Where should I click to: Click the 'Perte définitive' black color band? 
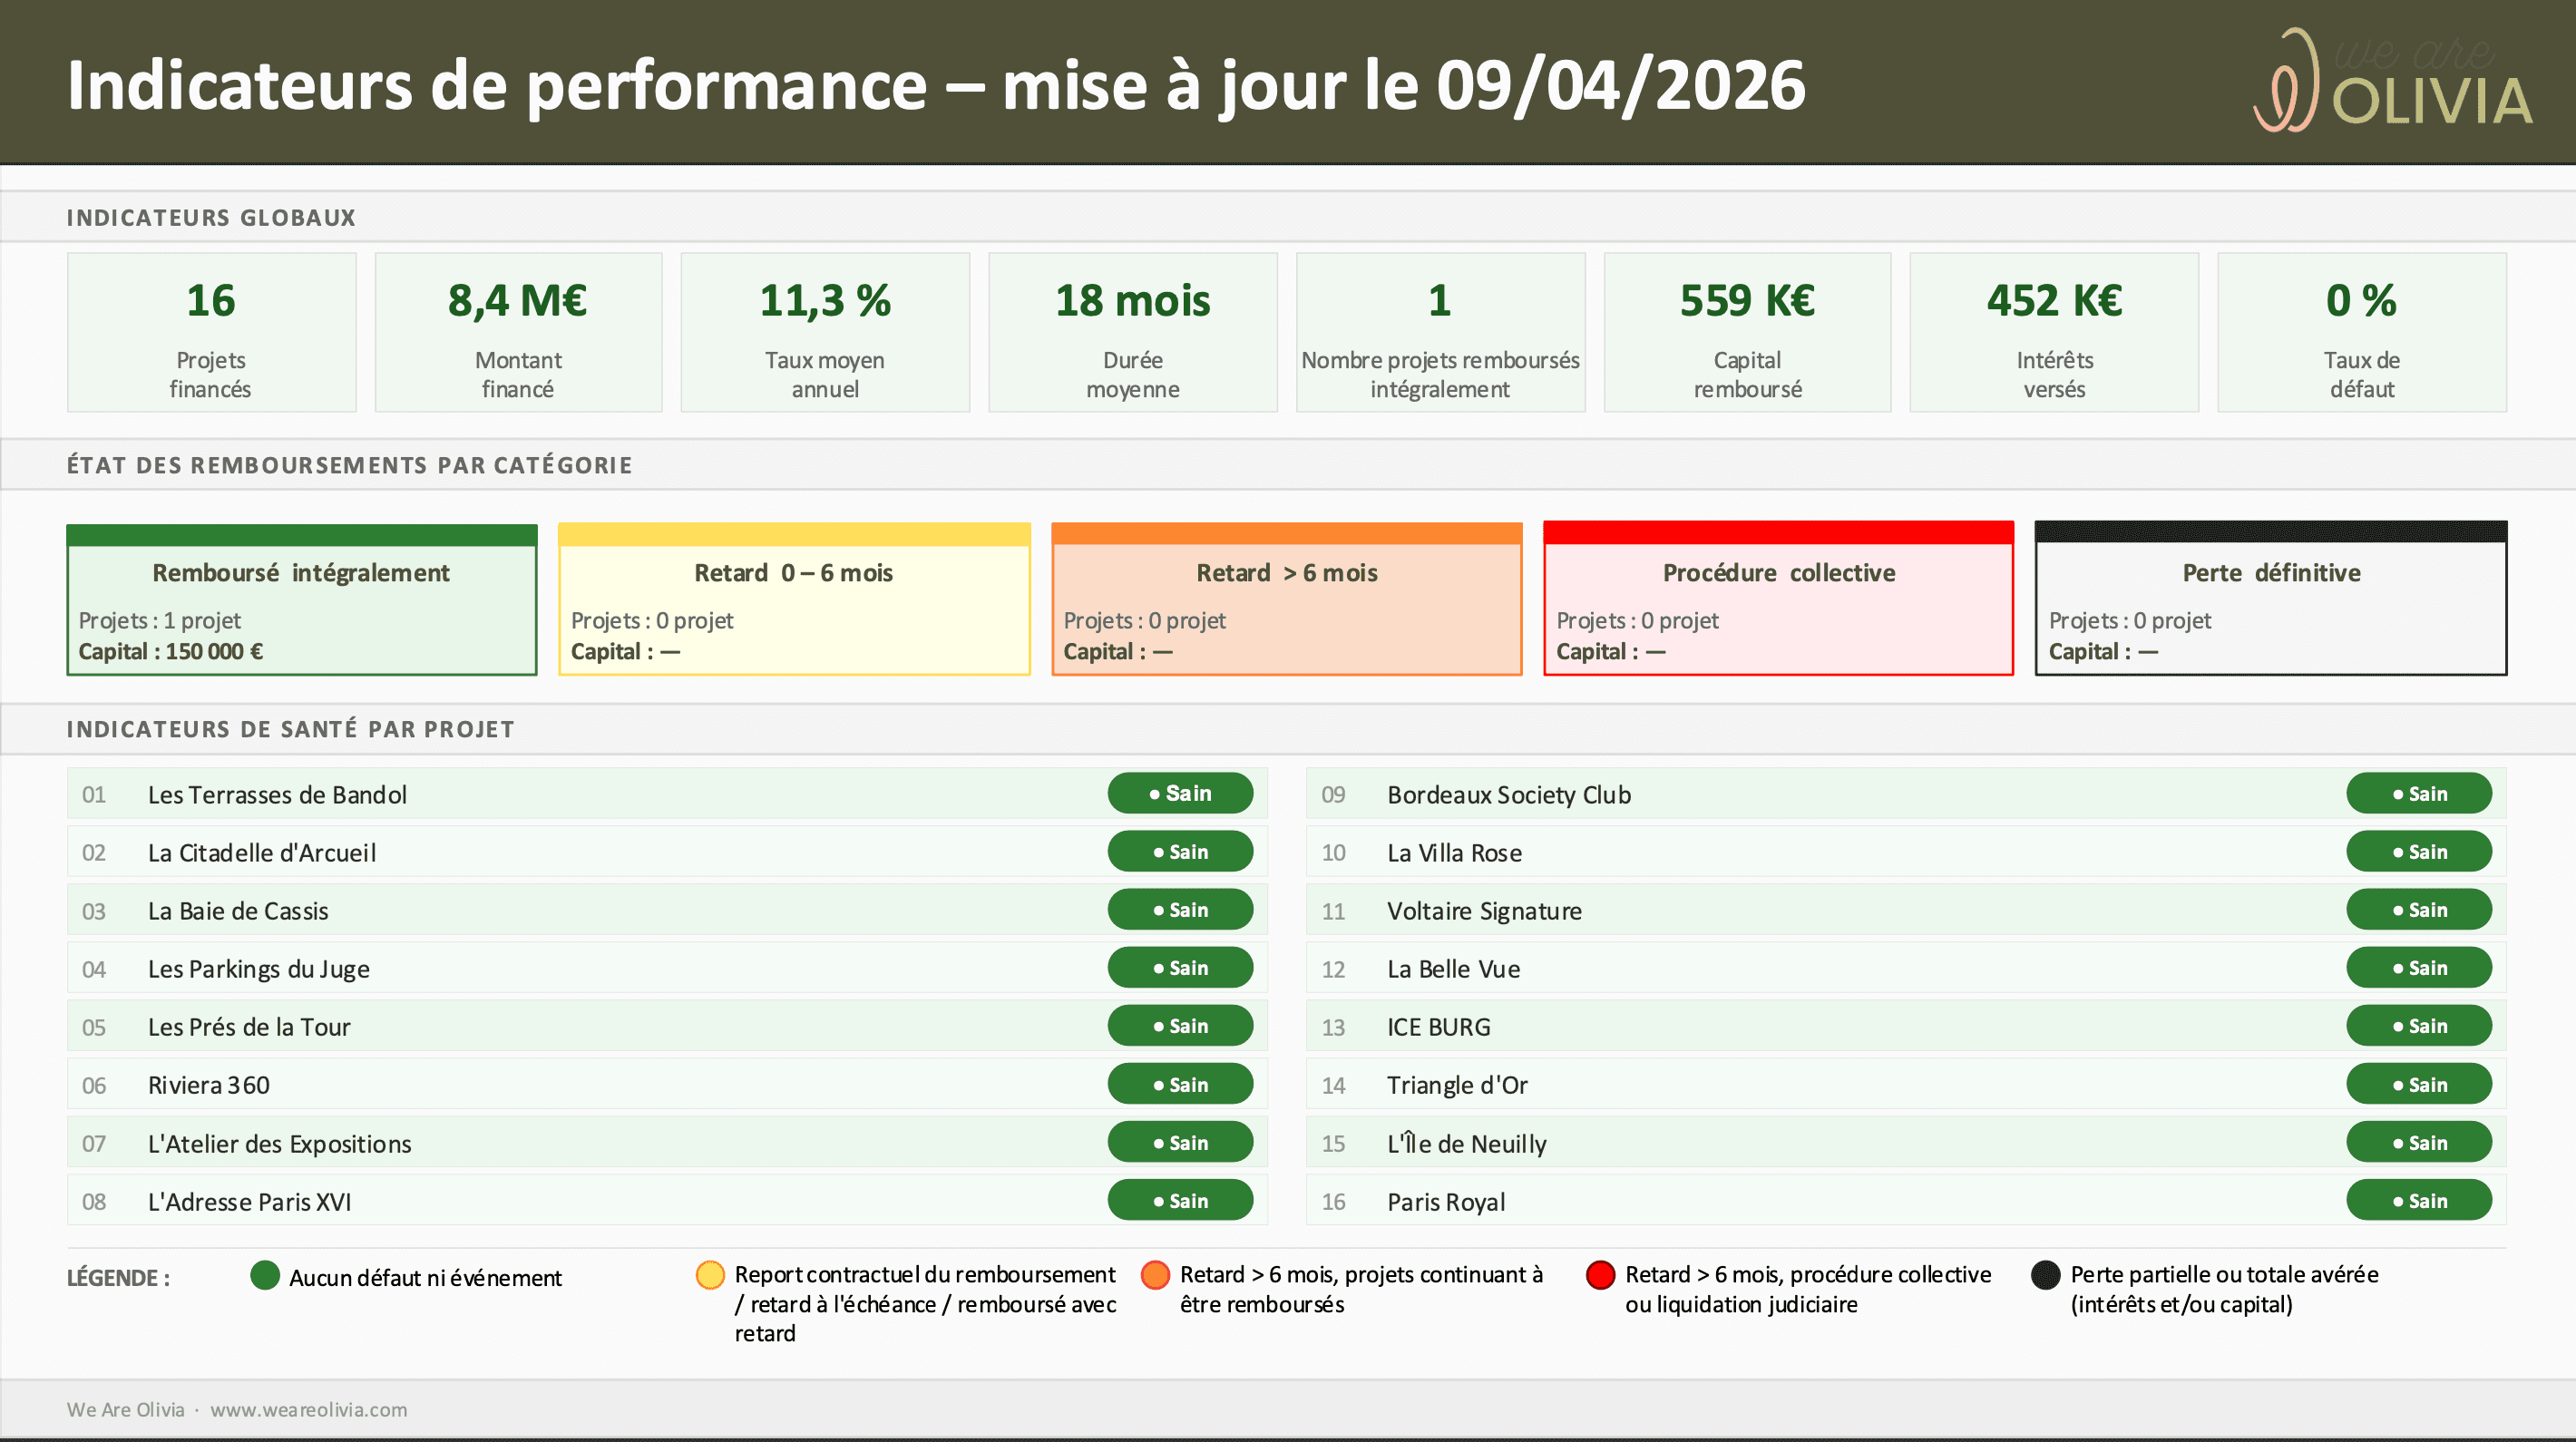tap(2270, 531)
